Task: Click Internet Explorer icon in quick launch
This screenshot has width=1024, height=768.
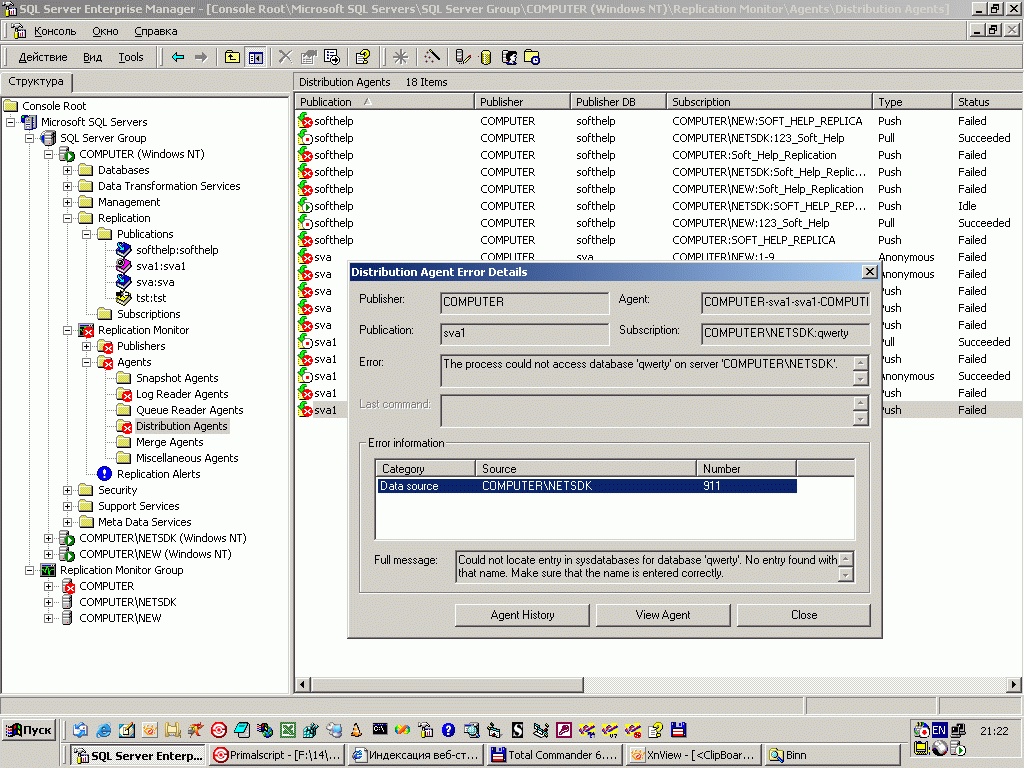Action: point(103,730)
